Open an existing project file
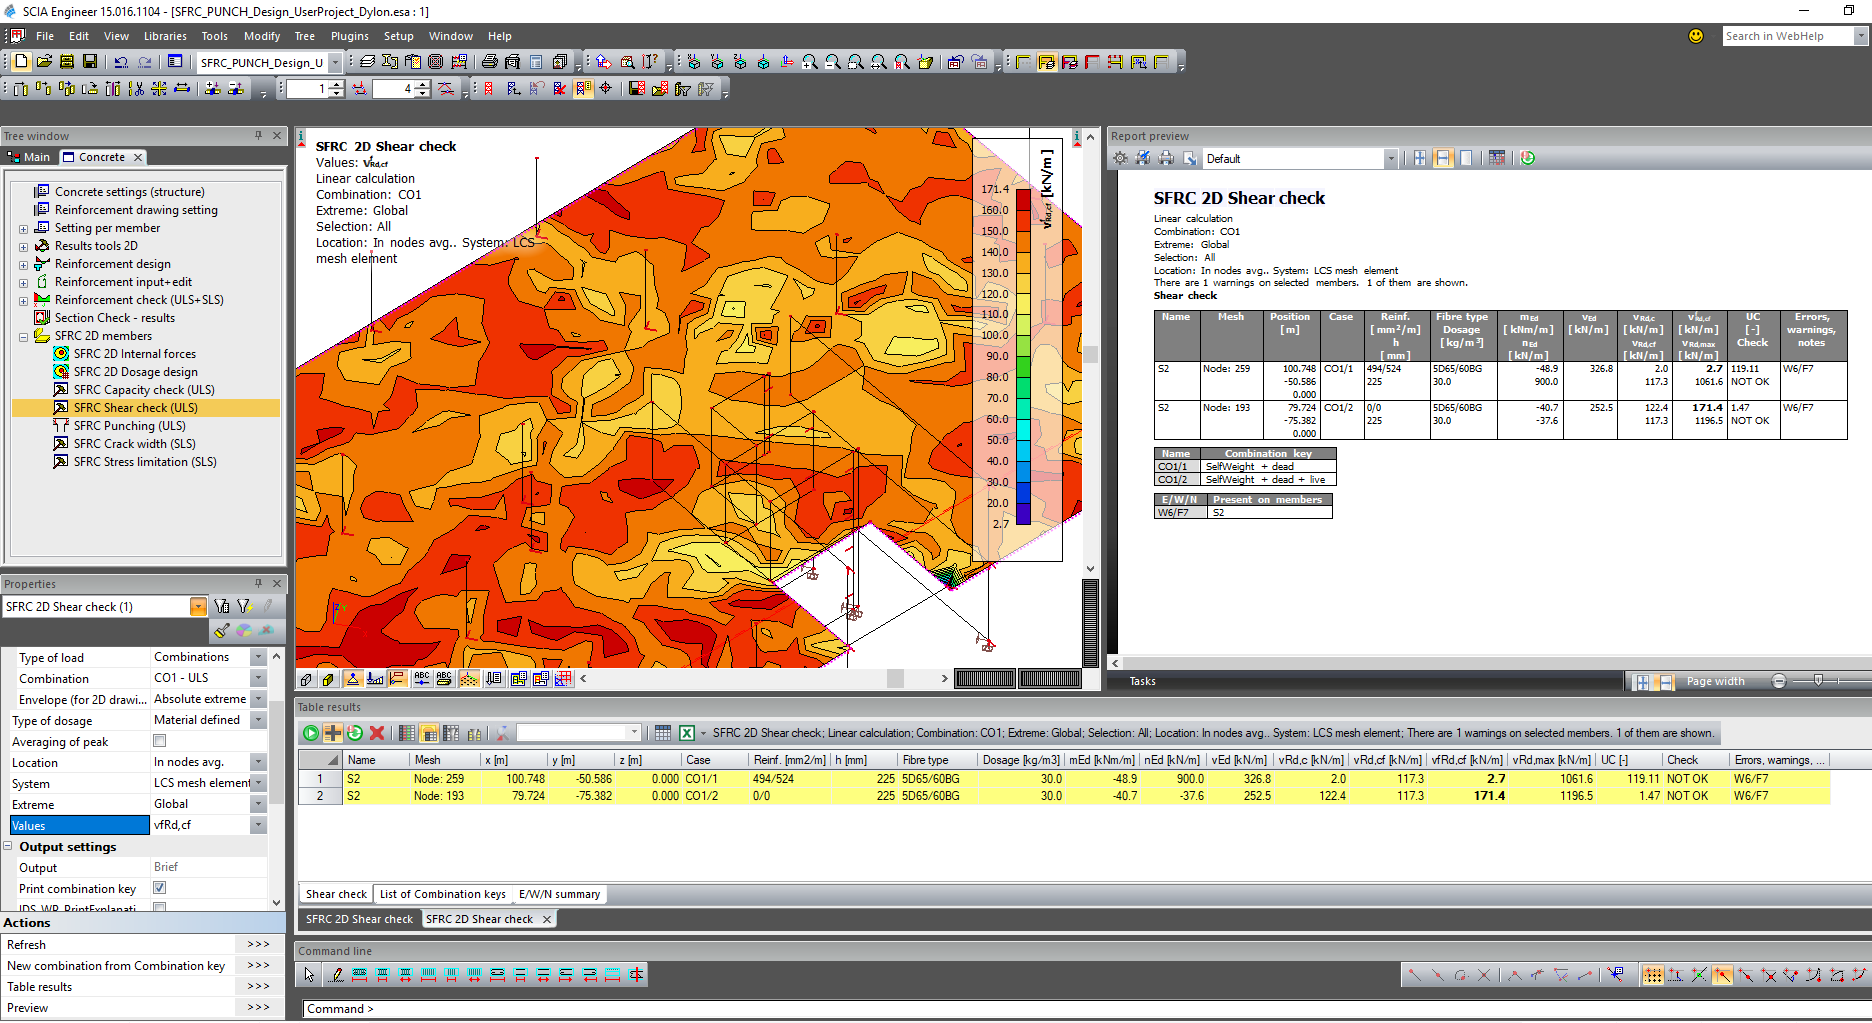The image size is (1872, 1023). coord(44,62)
